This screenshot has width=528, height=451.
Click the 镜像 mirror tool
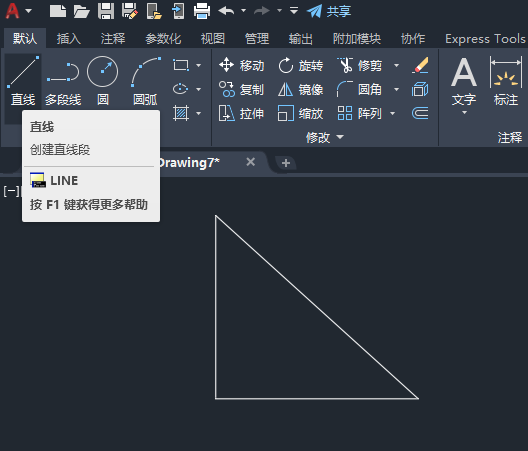(301, 90)
